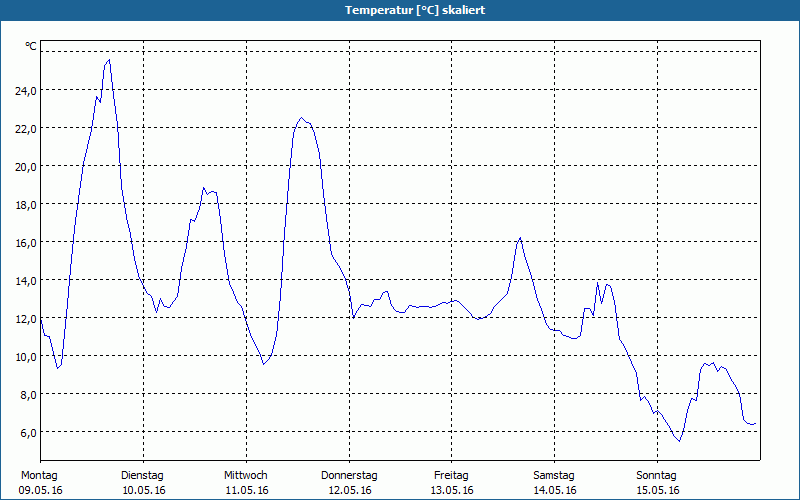Select the Montag day label

pos(39,476)
